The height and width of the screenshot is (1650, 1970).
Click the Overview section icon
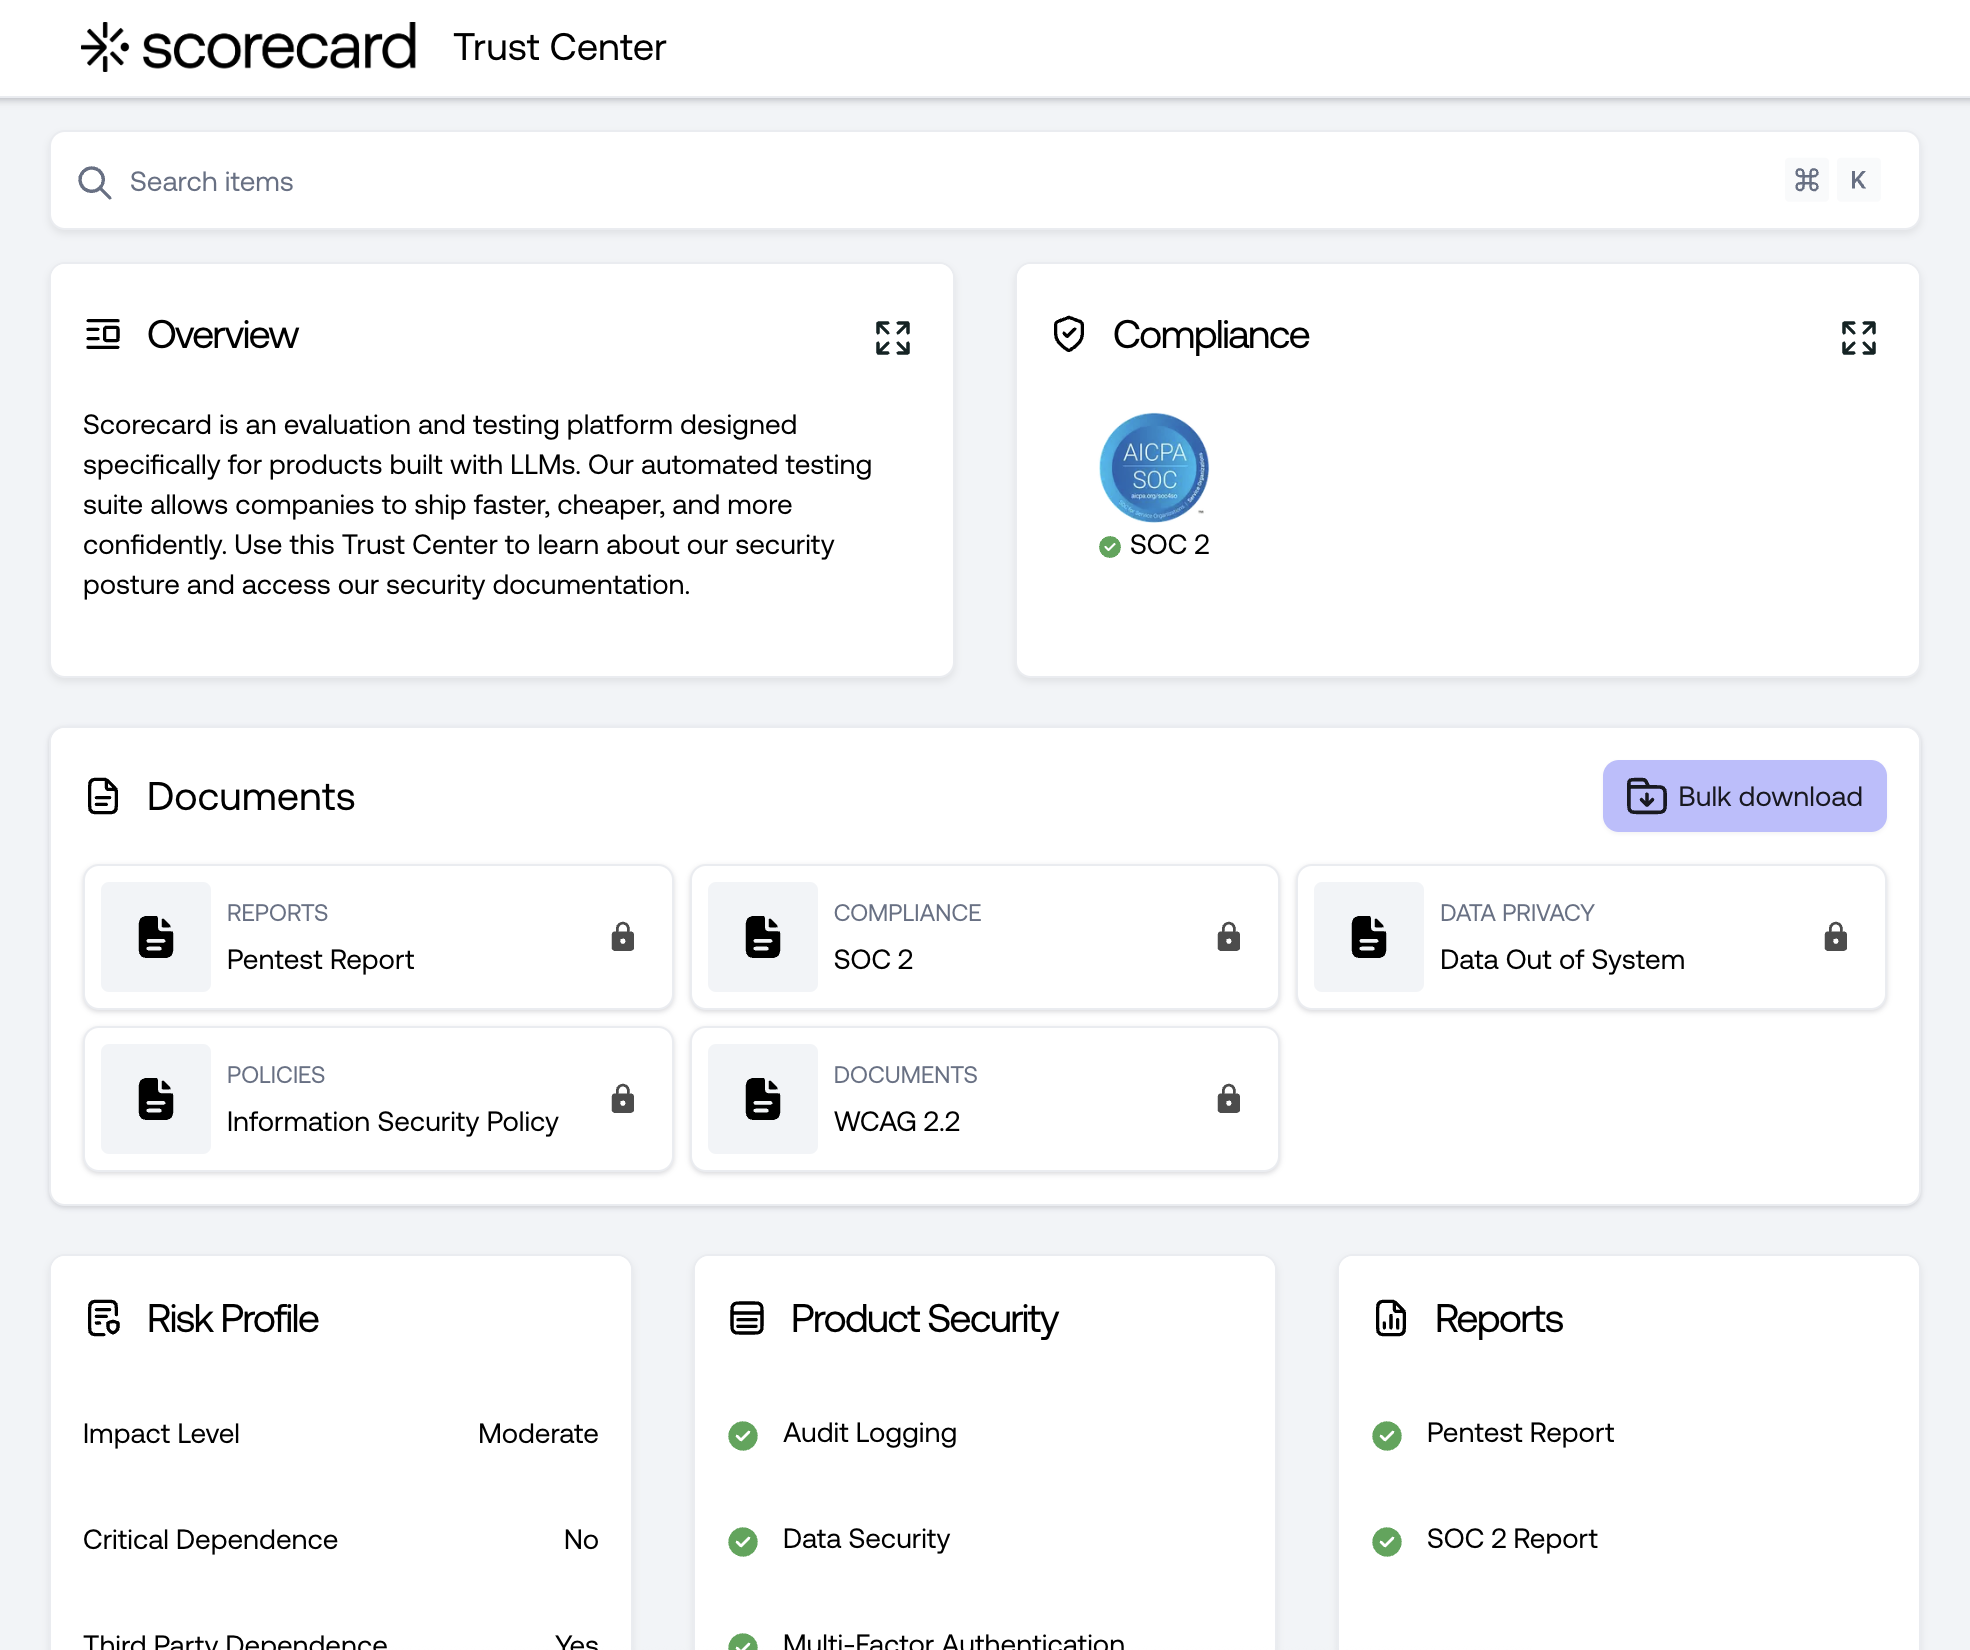click(103, 334)
